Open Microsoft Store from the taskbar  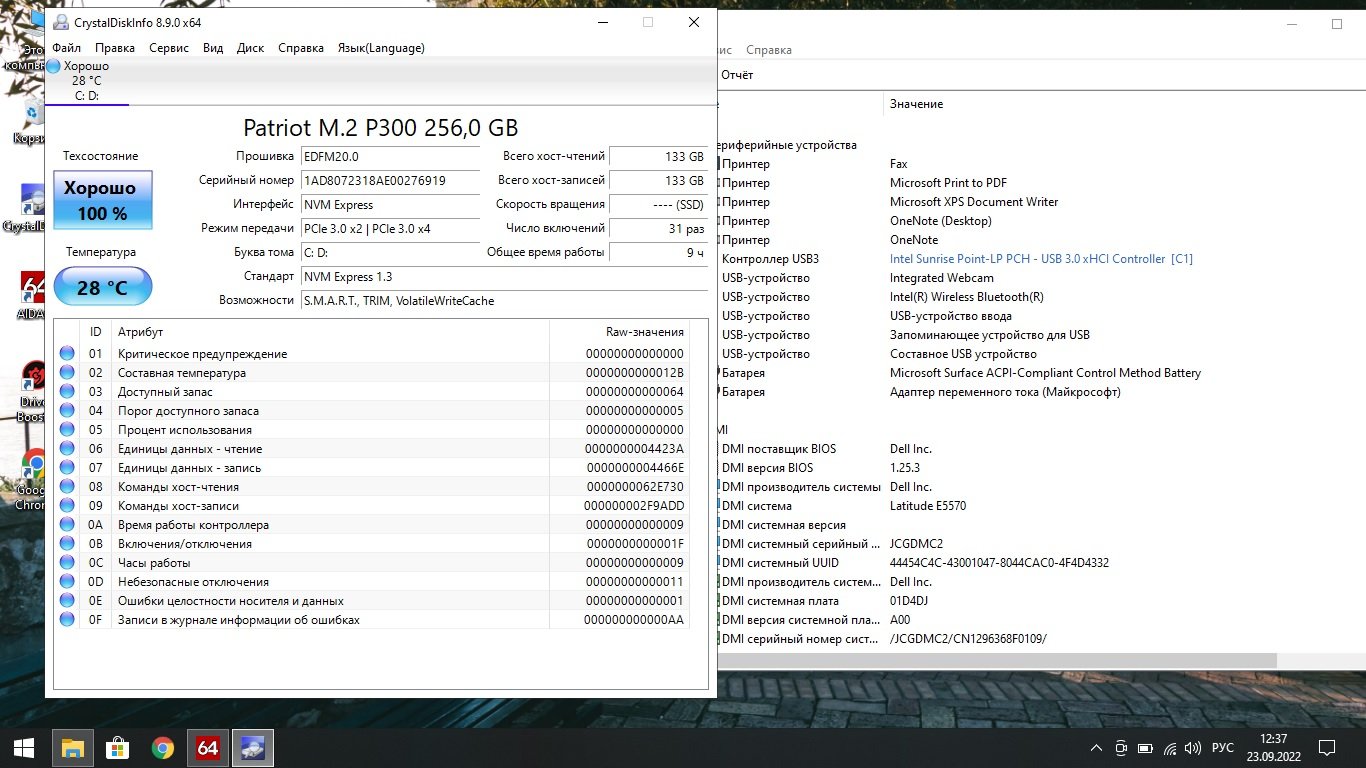pos(117,747)
